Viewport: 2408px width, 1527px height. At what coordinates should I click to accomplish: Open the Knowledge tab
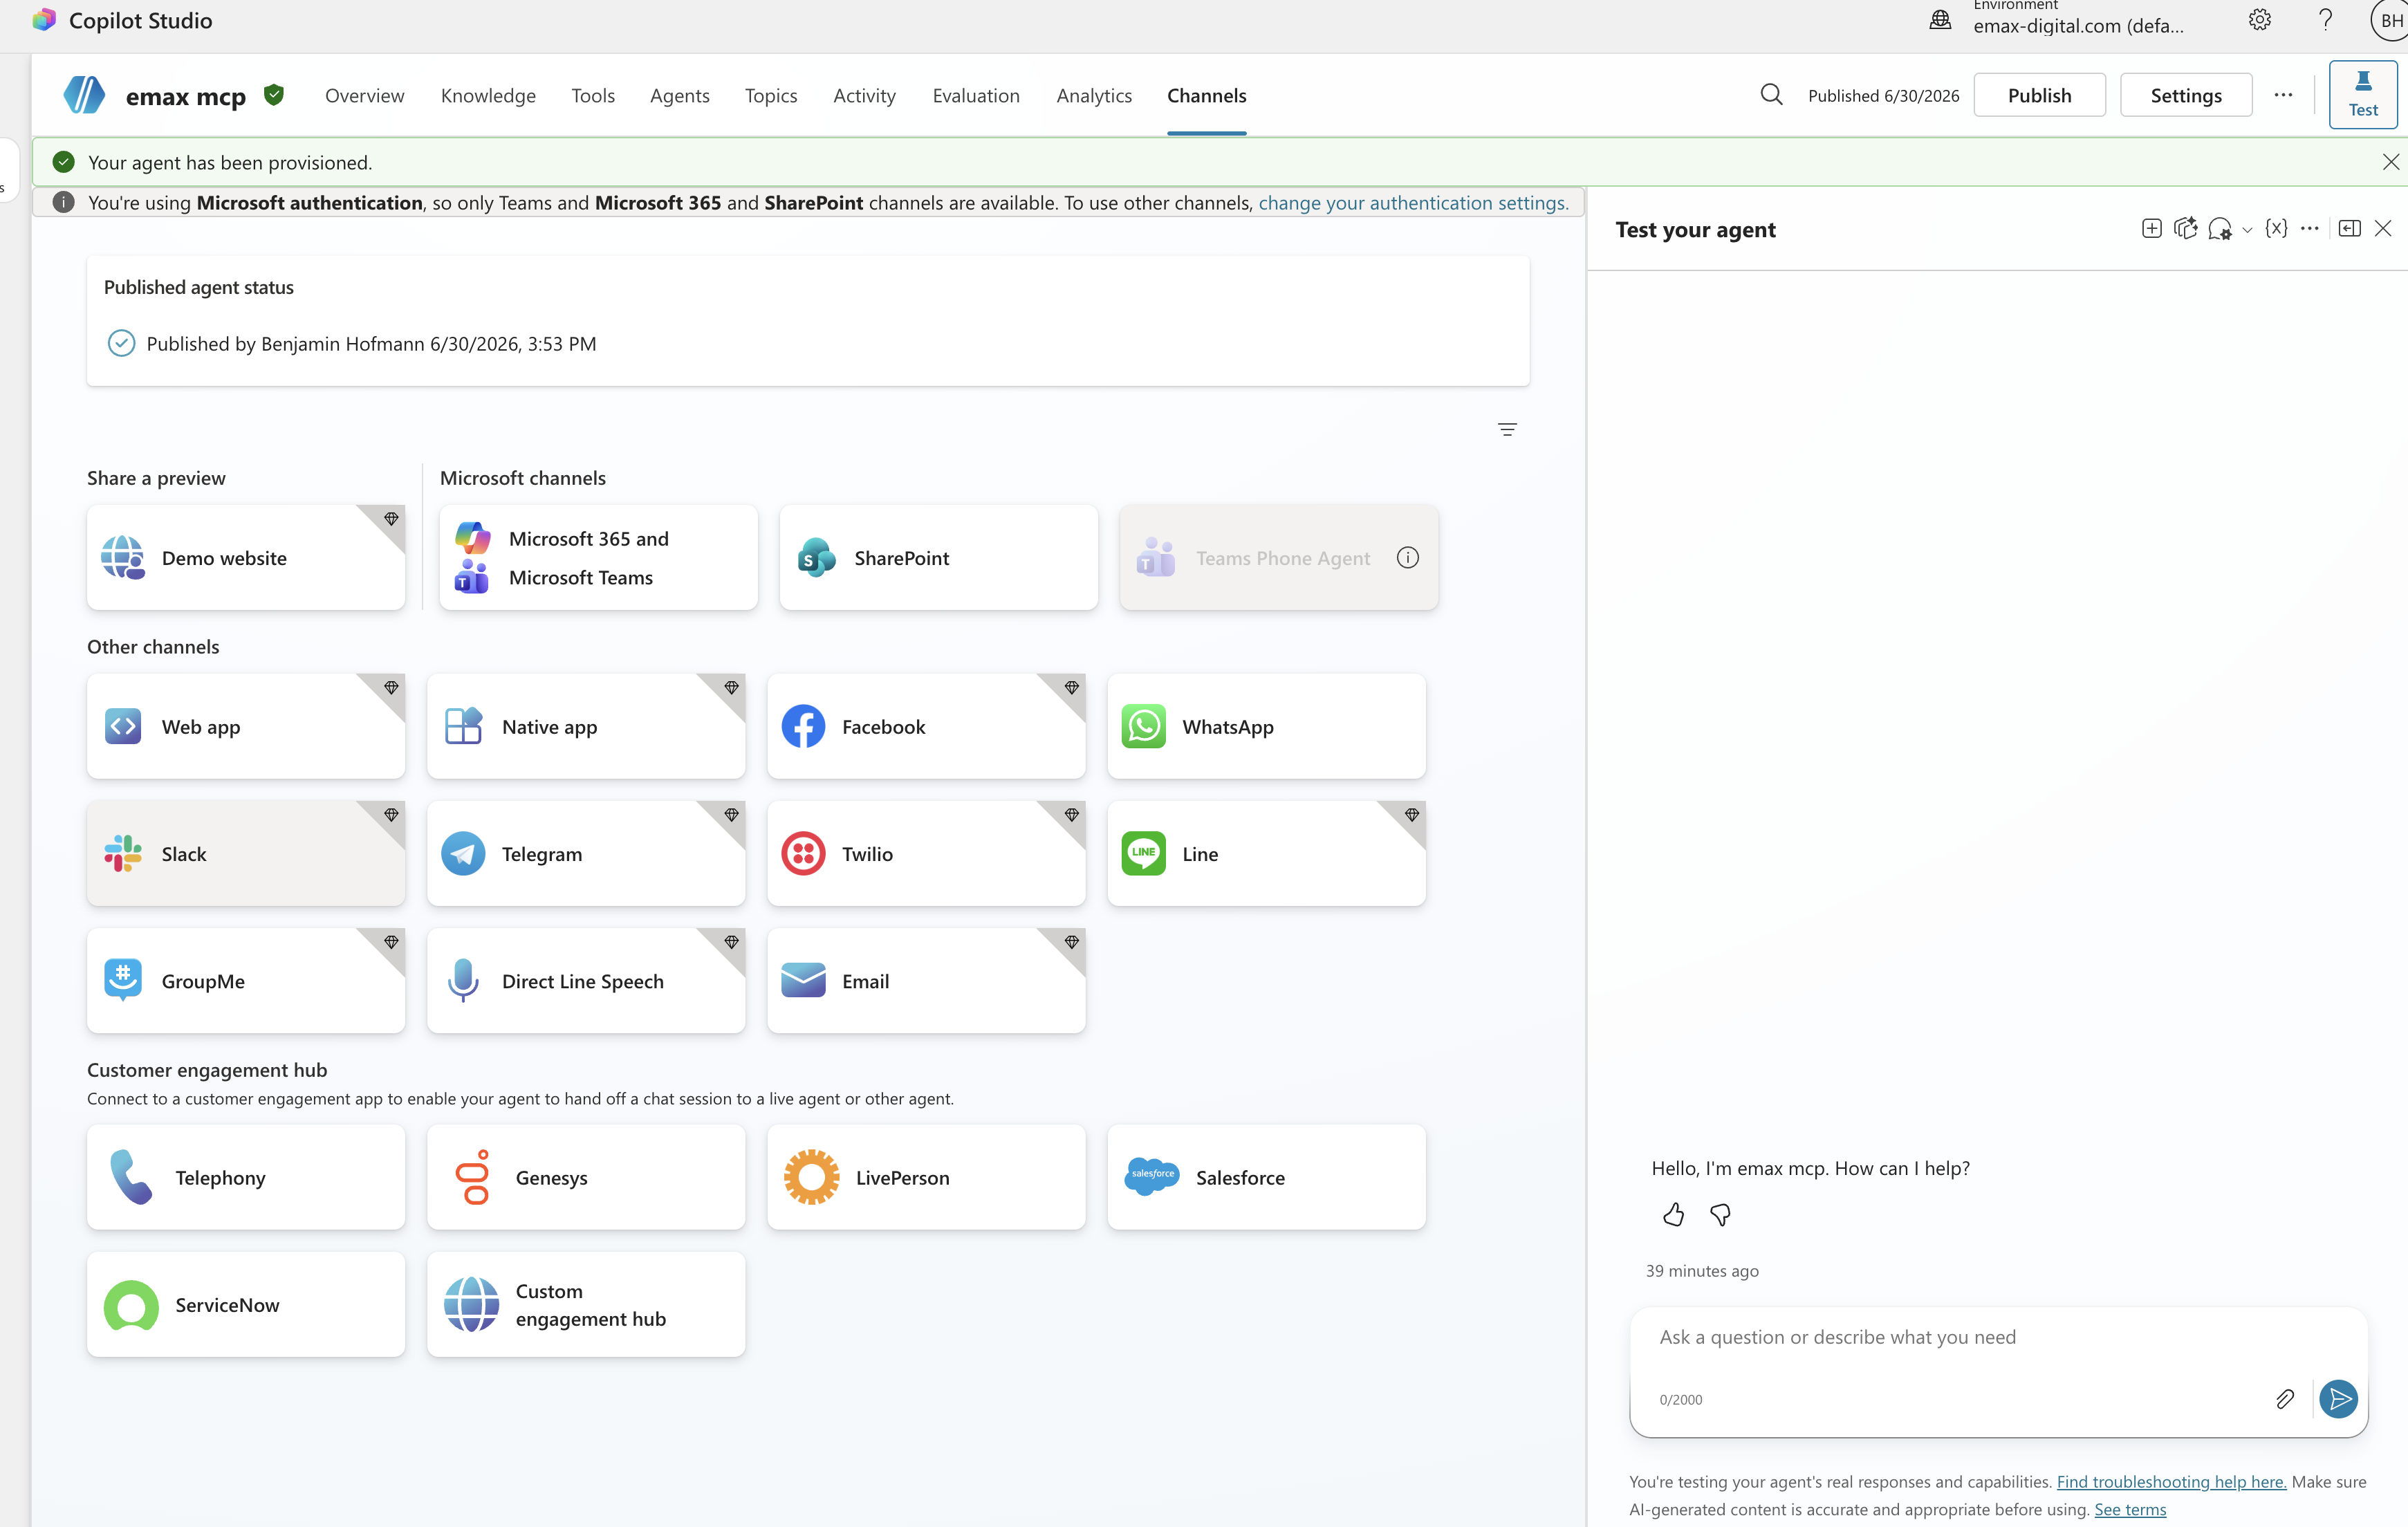pos(488,95)
